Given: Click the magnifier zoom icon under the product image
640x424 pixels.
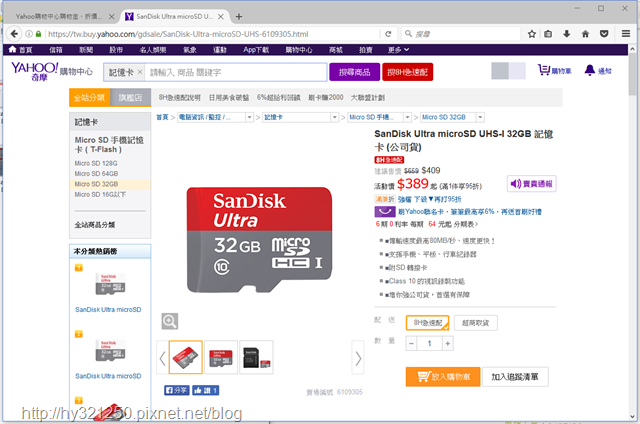Looking at the screenshot, I should pyautogui.click(x=169, y=321).
